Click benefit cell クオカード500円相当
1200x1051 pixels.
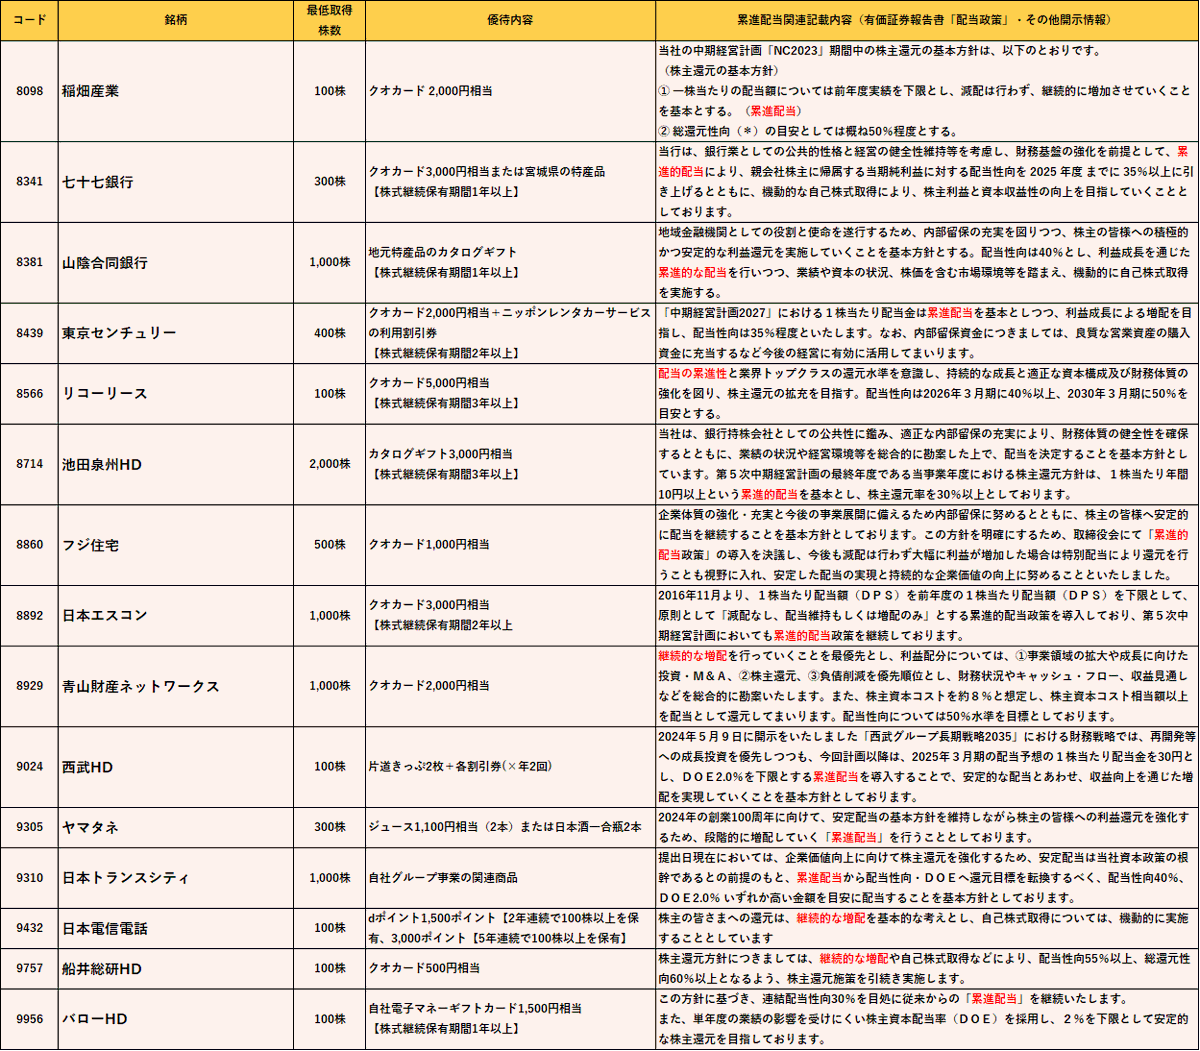pyautogui.click(x=511, y=969)
